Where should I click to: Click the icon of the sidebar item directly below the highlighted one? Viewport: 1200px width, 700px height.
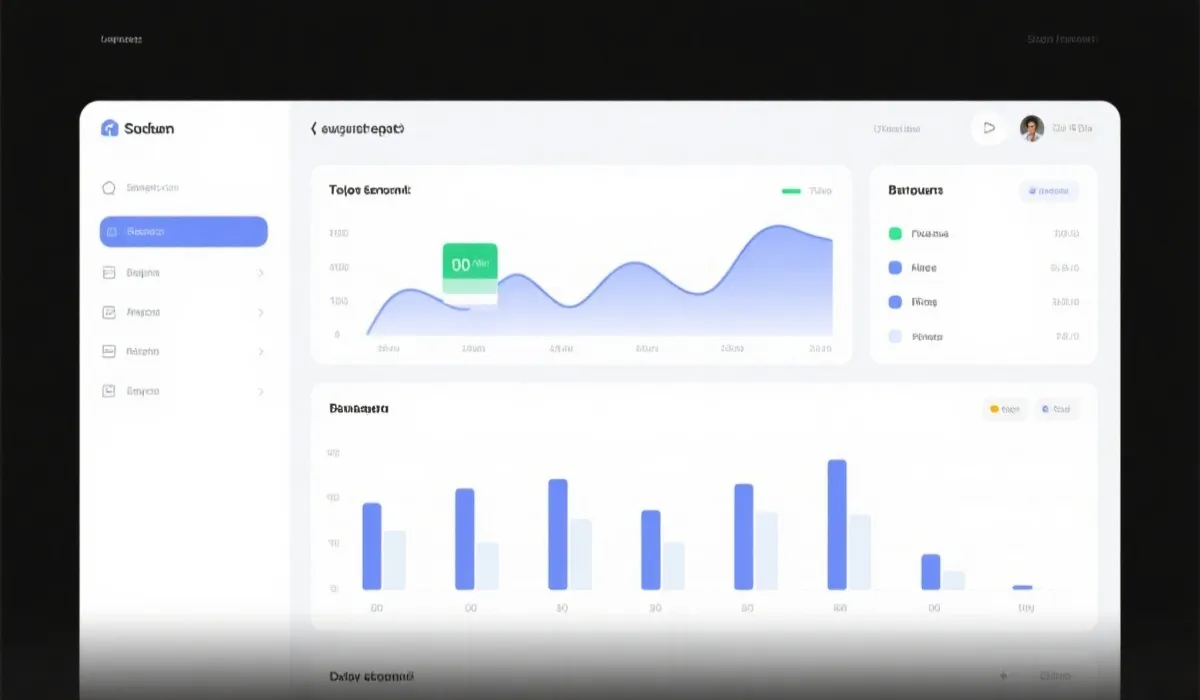[109, 272]
